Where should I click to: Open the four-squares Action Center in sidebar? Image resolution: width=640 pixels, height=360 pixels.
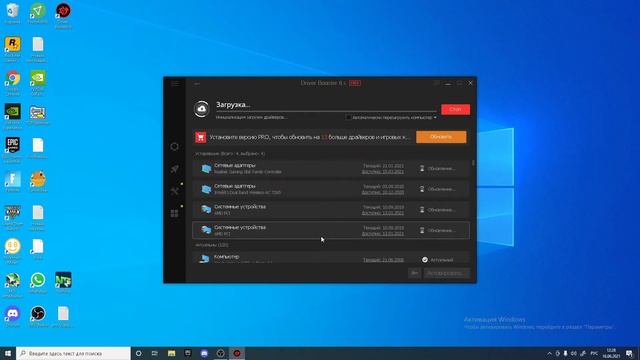tap(174, 213)
